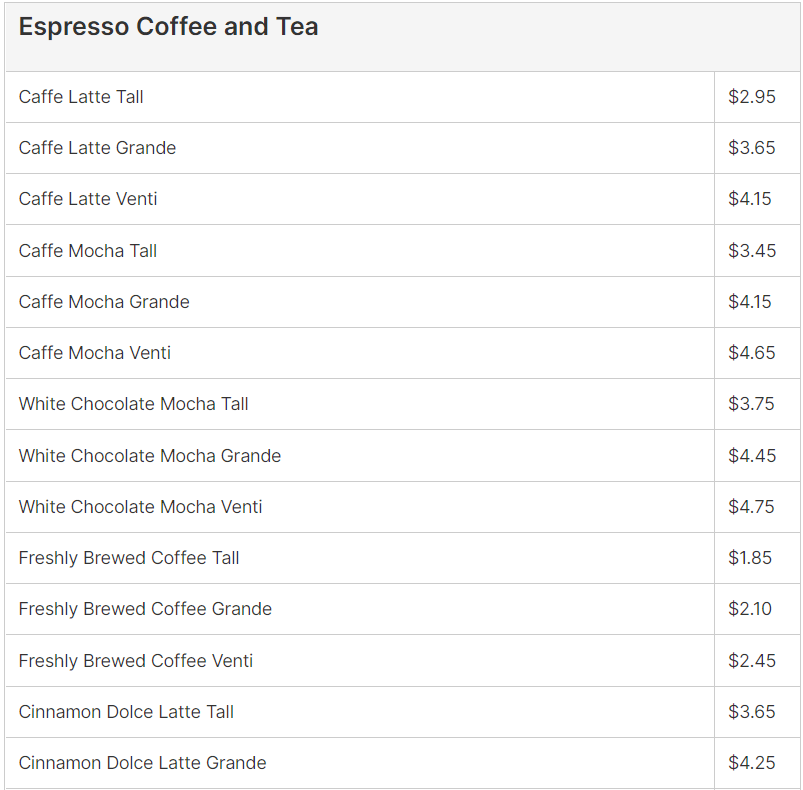Image resolution: width=803 pixels, height=790 pixels.
Task: Choose Cinnamon Dolce Latte Tall
Action: (x=127, y=712)
